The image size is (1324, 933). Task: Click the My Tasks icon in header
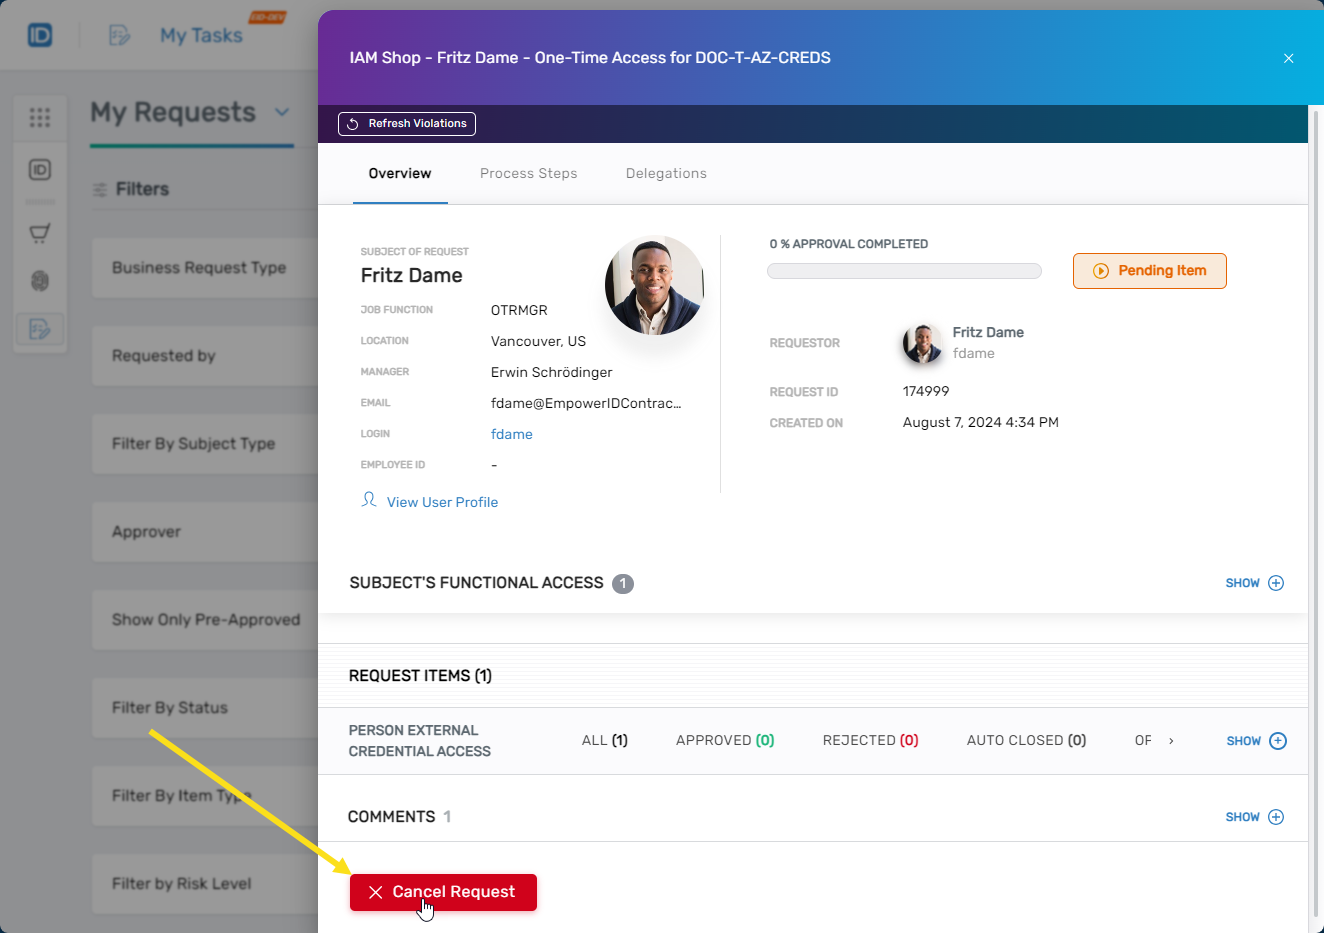tap(119, 36)
